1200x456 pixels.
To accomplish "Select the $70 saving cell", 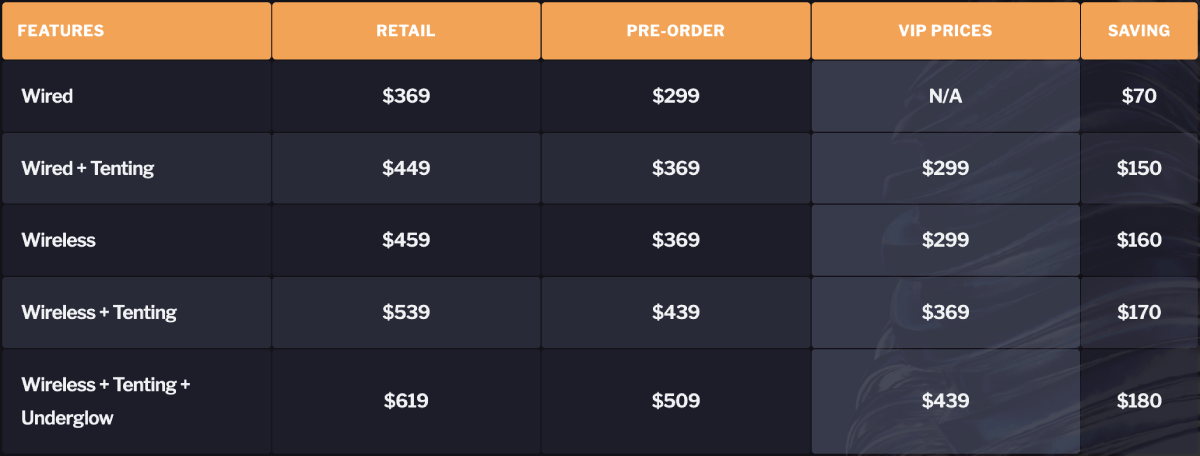I will coord(1139,96).
